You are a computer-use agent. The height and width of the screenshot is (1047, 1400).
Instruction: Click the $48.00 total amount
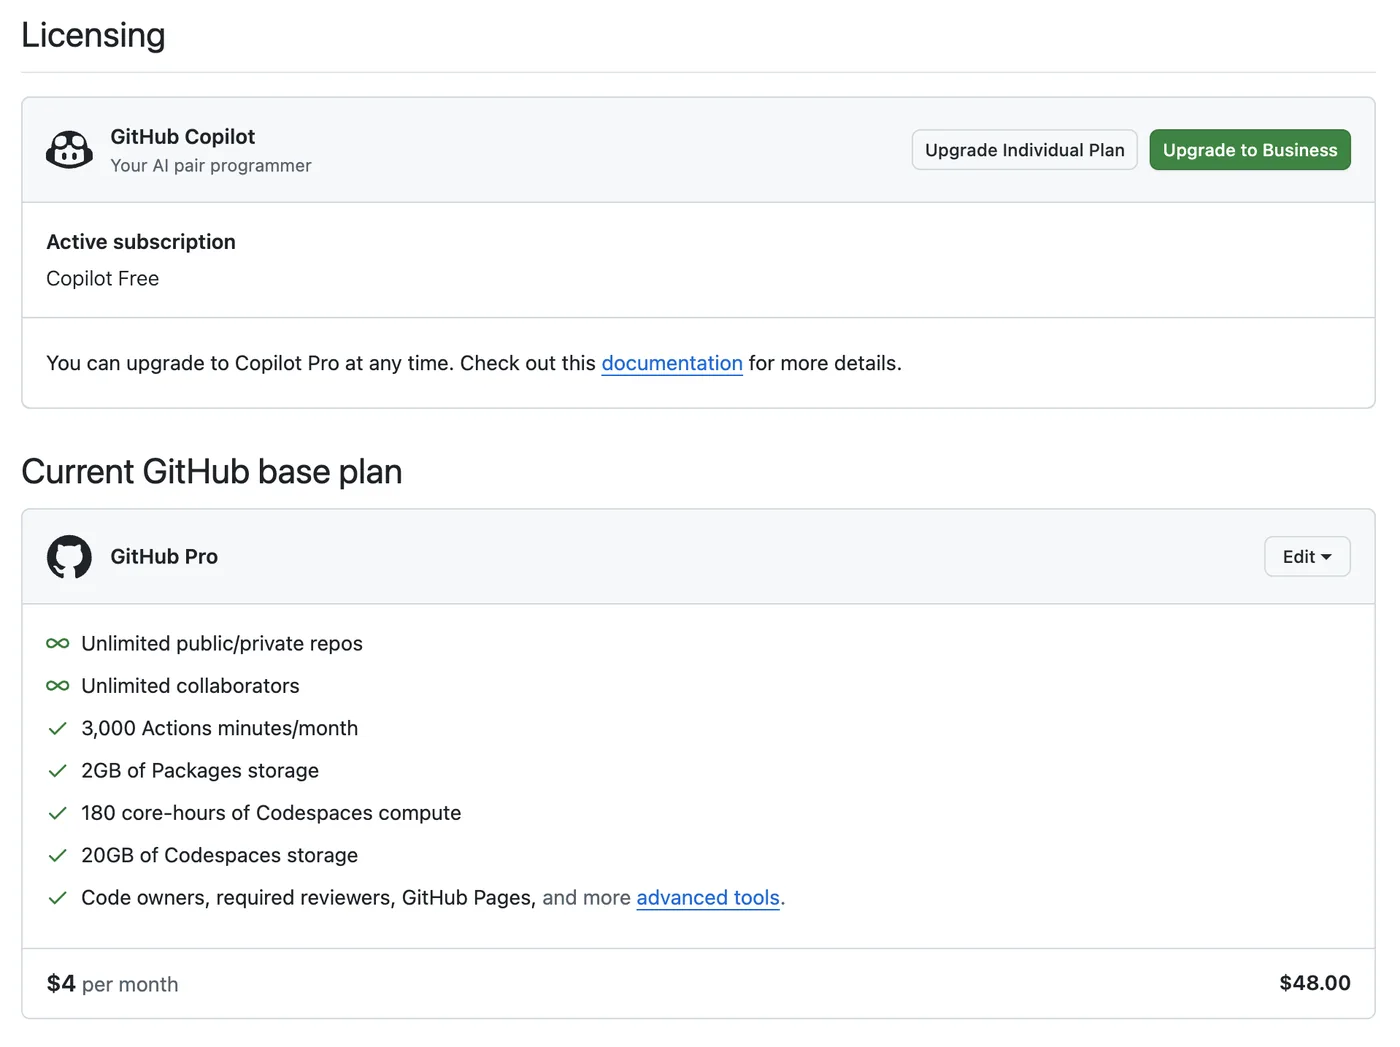tap(1315, 983)
